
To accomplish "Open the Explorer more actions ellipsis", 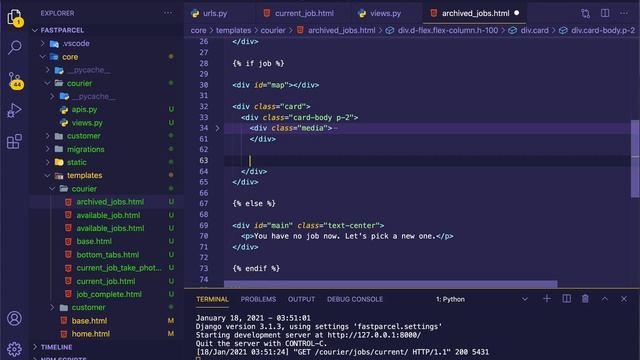I will (168, 13).
